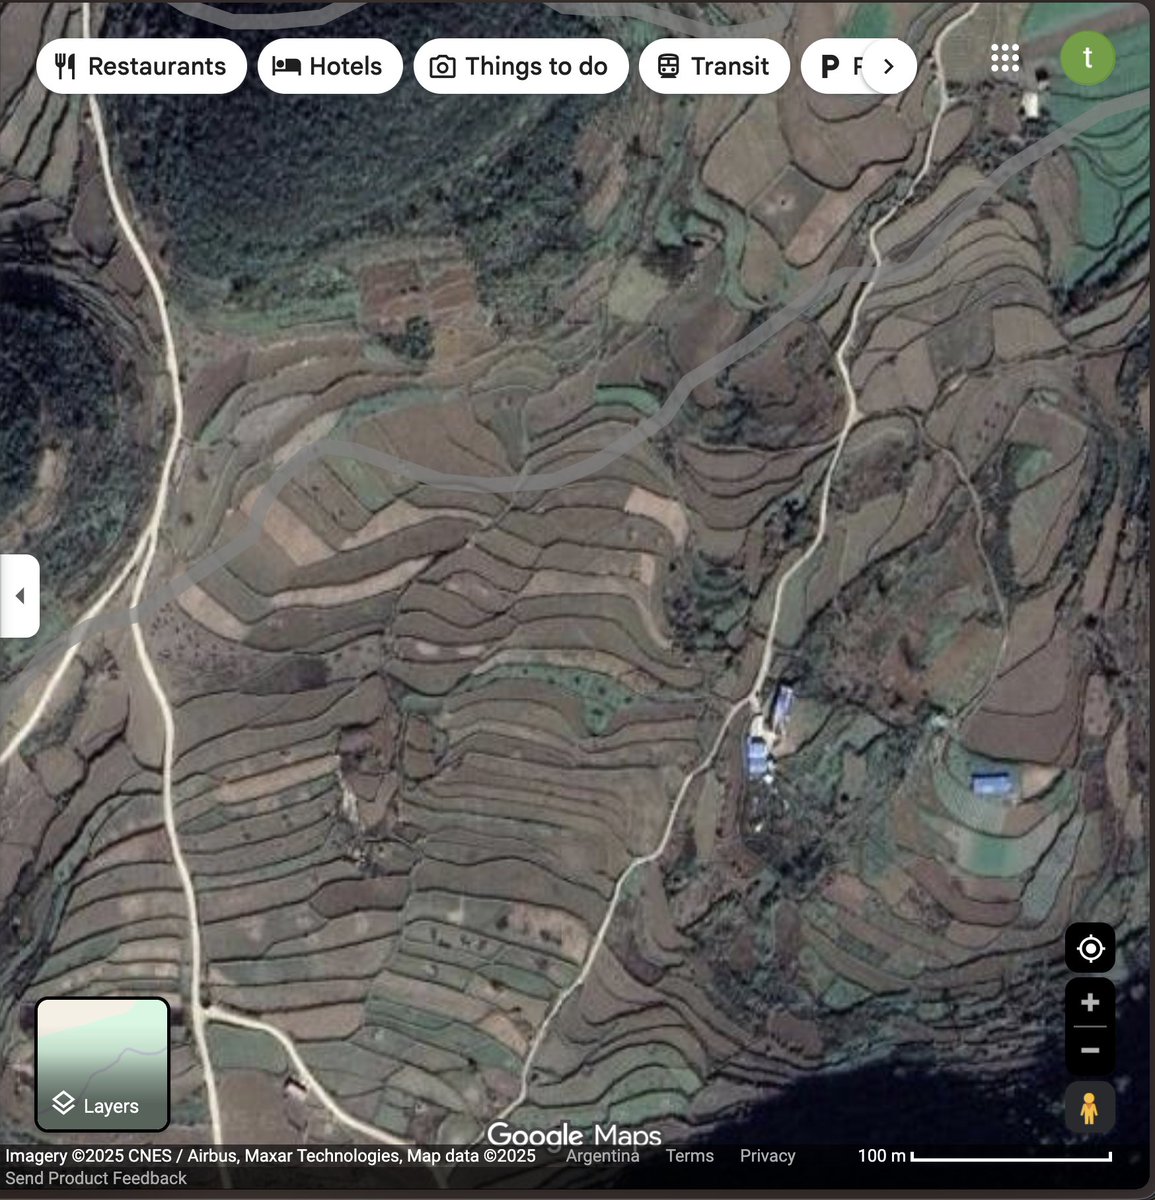1155x1200 pixels.
Task: Zoom in with the plus button
Action: tap(1090, 1002)
